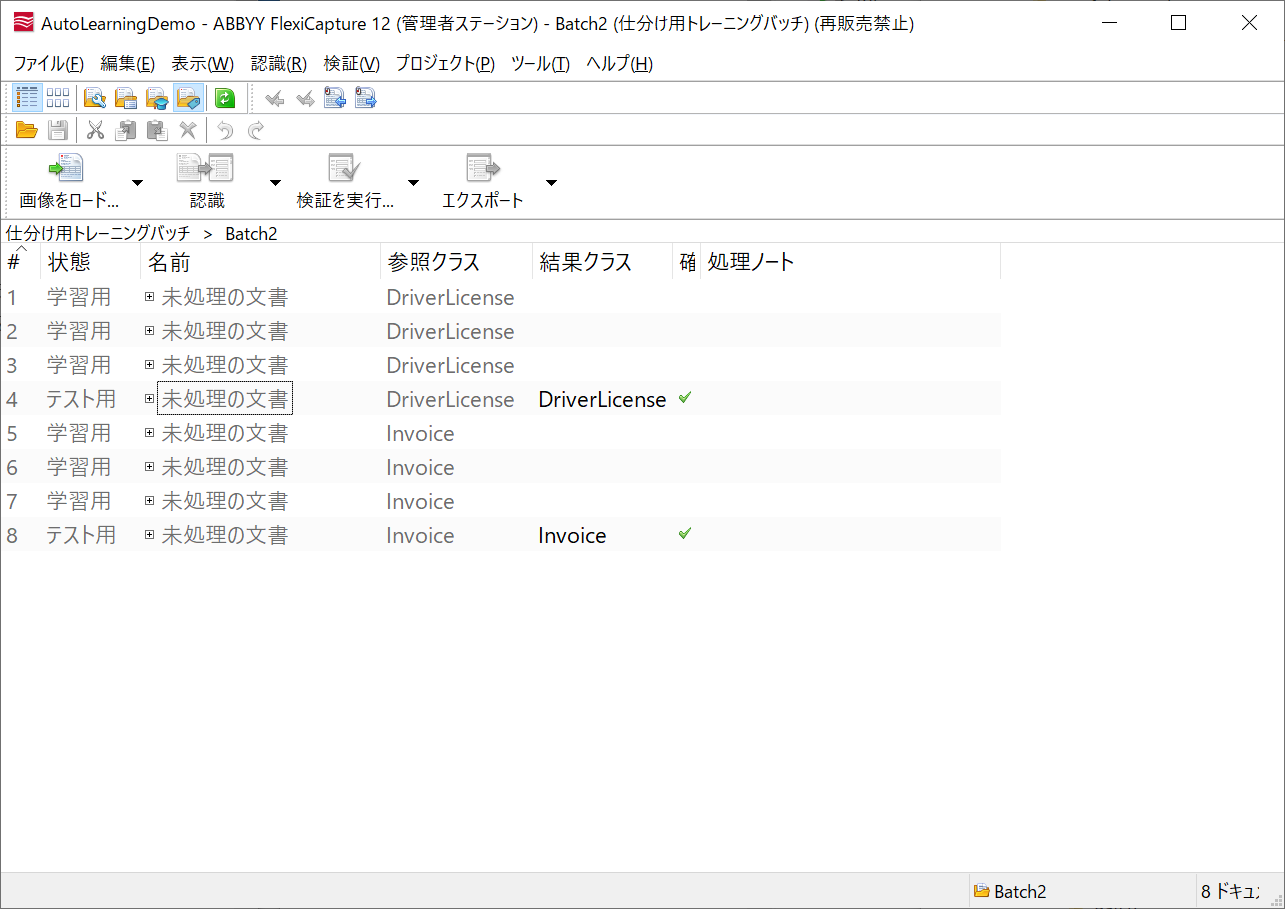Viewport: 1285px width, 909px height.
Task: Click the open folder icon
Action: pos(27,130)
